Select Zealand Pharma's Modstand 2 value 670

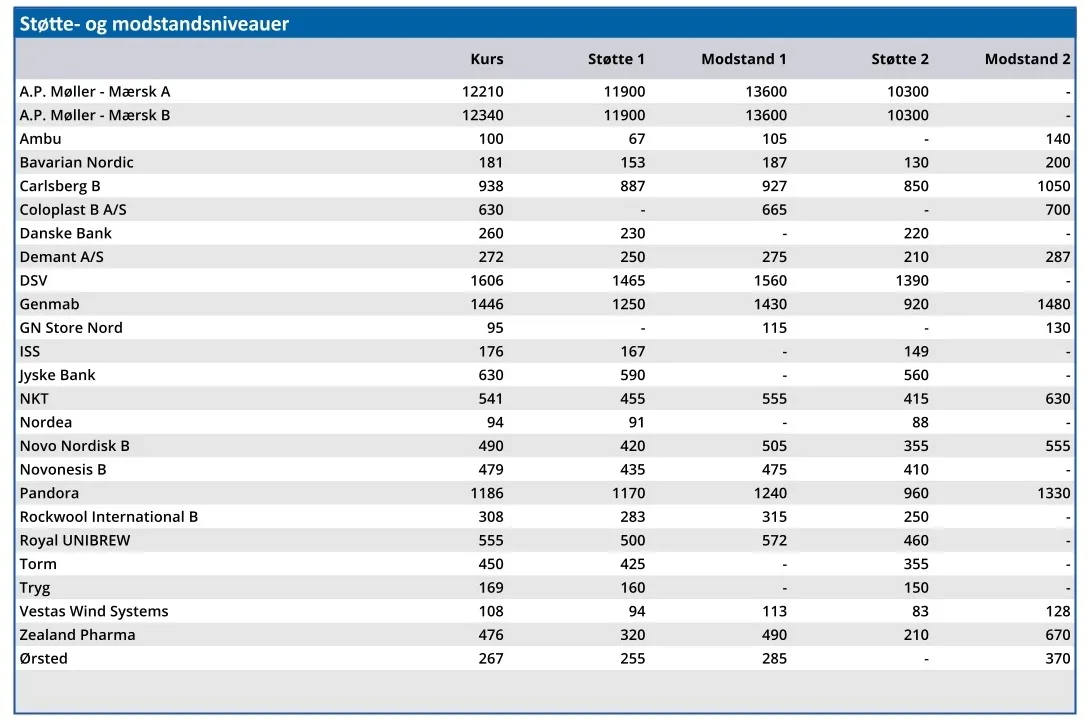point(1058,635)
